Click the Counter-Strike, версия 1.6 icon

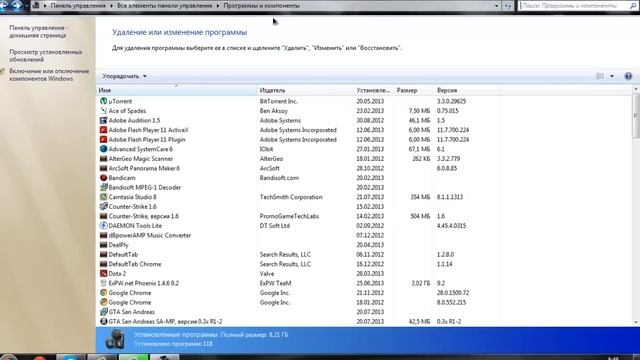104,216
